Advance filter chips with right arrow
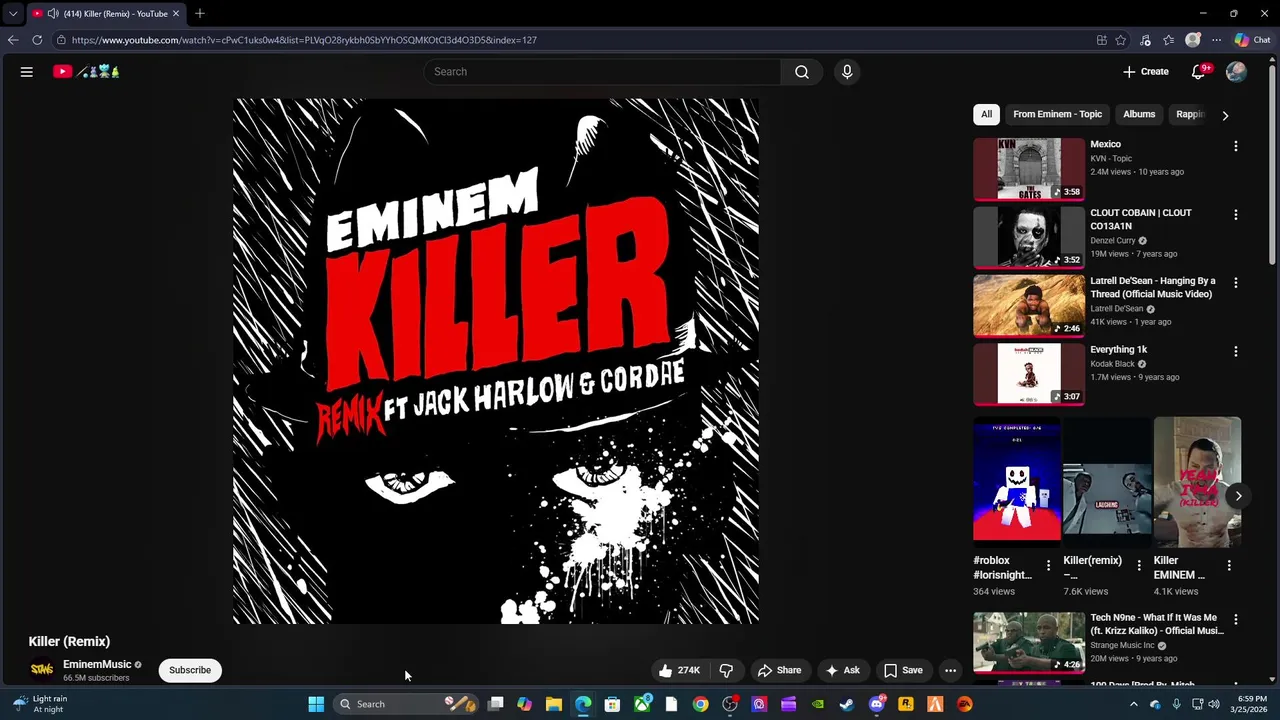The width and height of the screenshot is (1280, 720). (1225, 115)
